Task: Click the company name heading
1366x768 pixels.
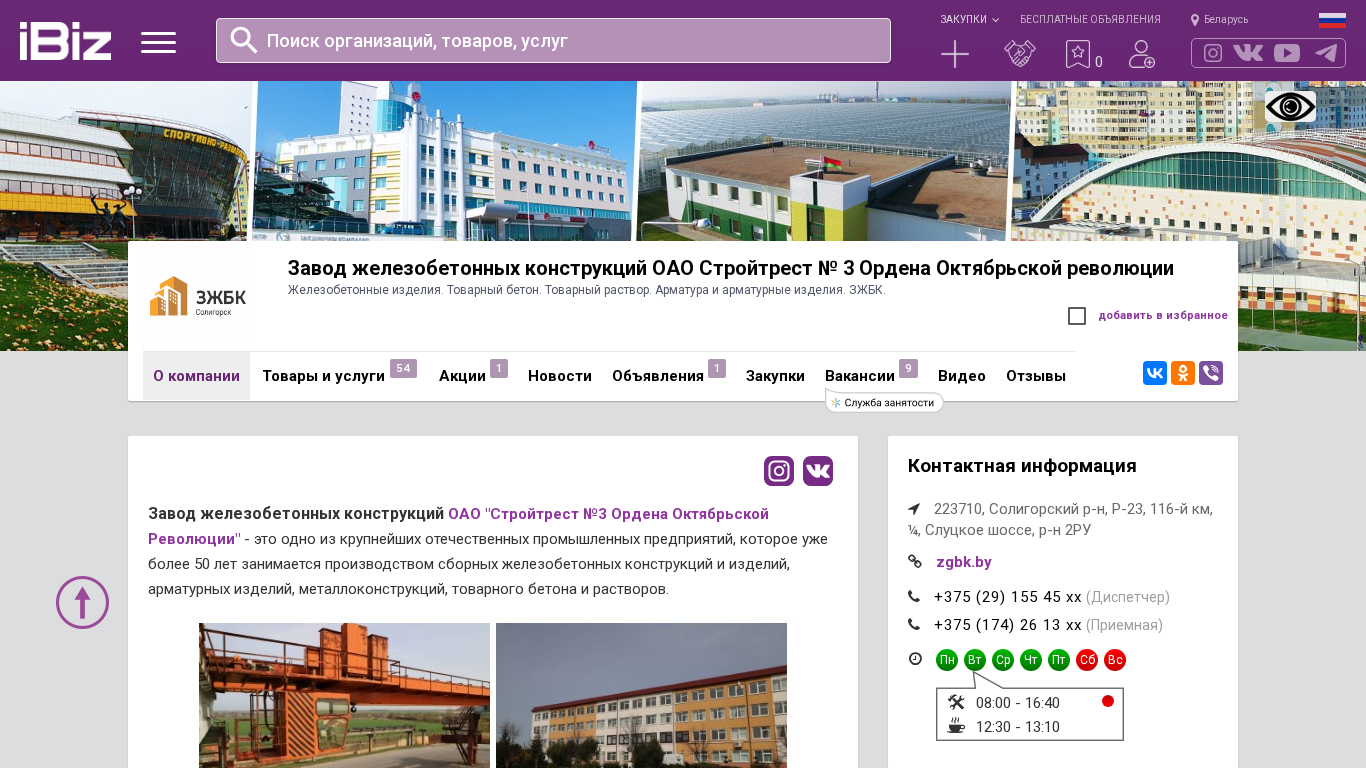Action: point(731,268)
